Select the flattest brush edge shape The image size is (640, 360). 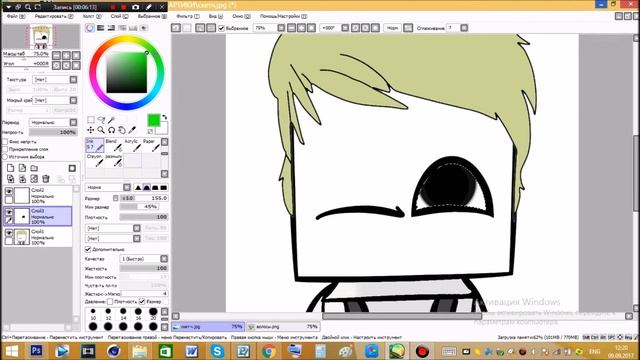[x=163, y=187]
